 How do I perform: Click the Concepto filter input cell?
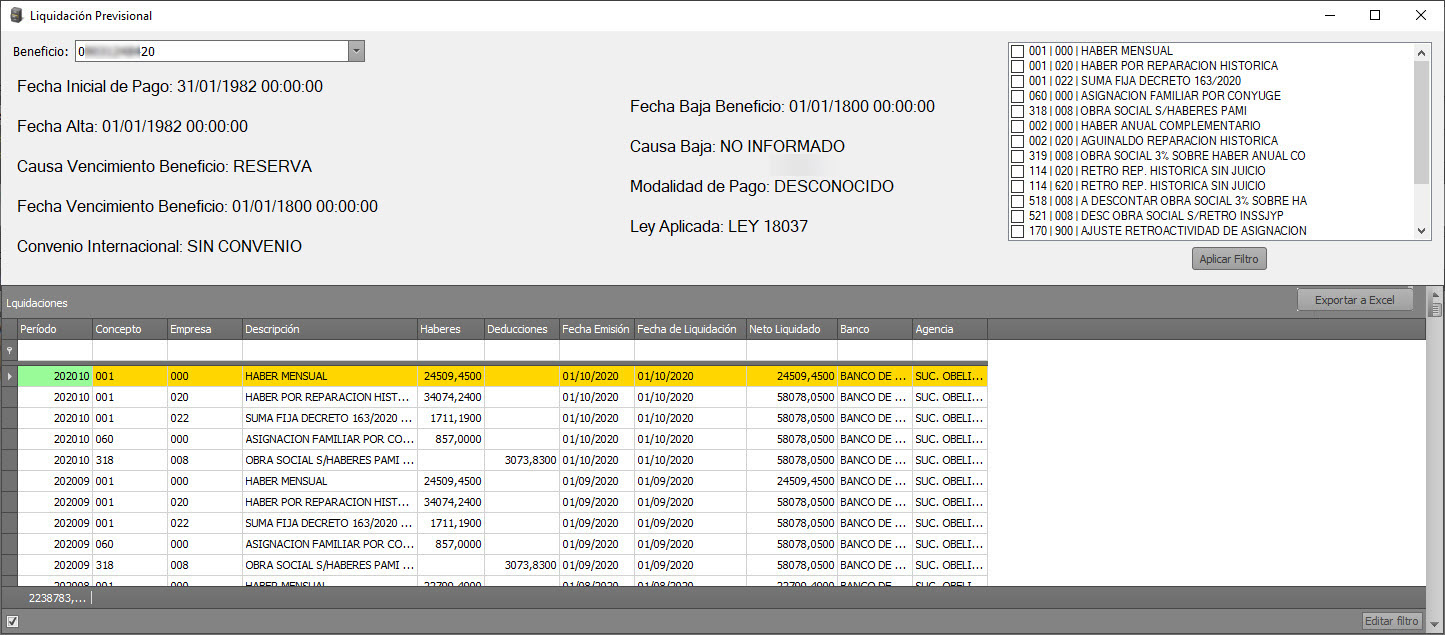point(130,351)
